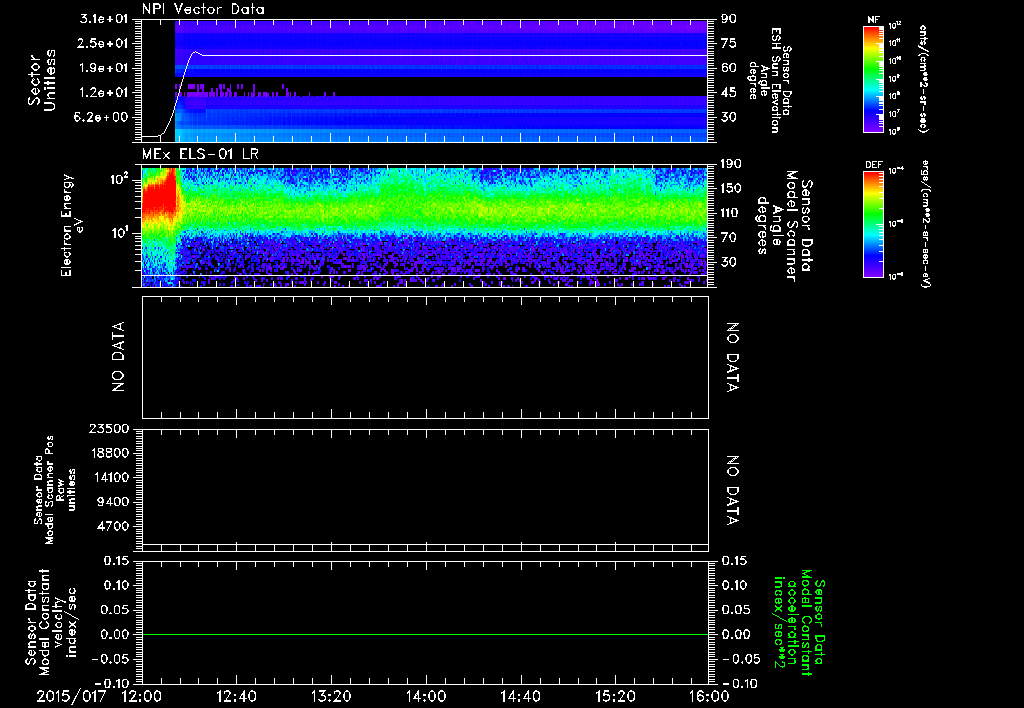
Task: Click the "0.05" tick on velocity axis
Action: (116, 610)
